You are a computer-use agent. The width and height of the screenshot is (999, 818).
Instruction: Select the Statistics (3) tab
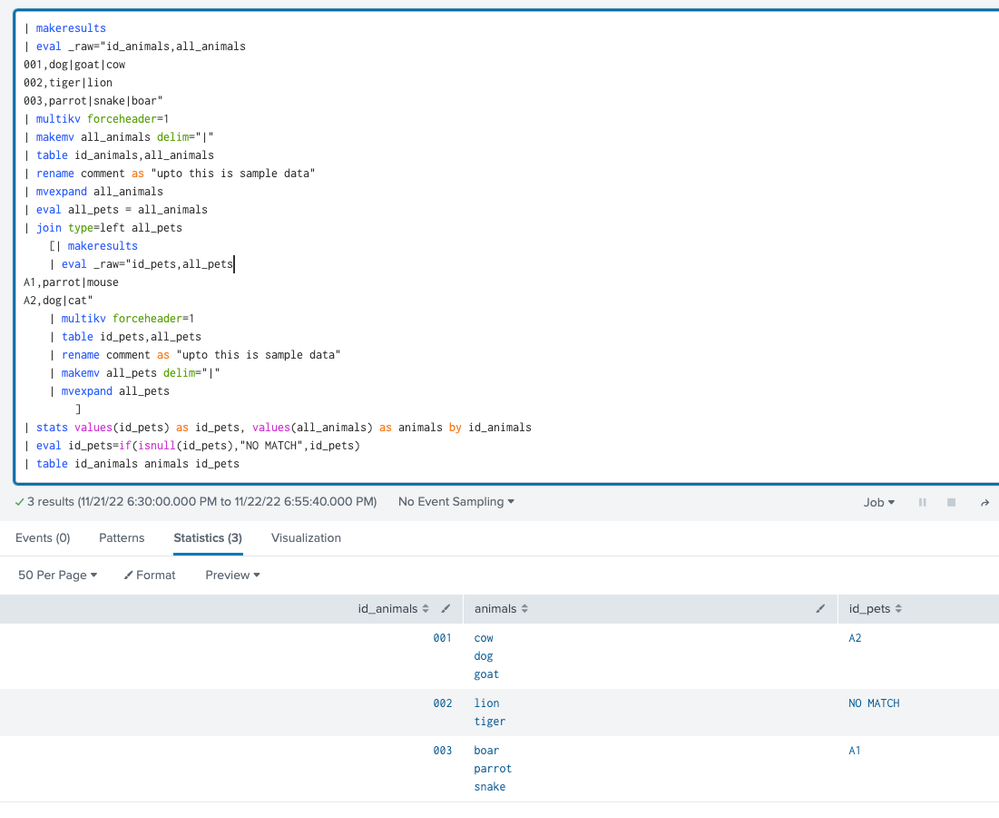pos(208,538)
